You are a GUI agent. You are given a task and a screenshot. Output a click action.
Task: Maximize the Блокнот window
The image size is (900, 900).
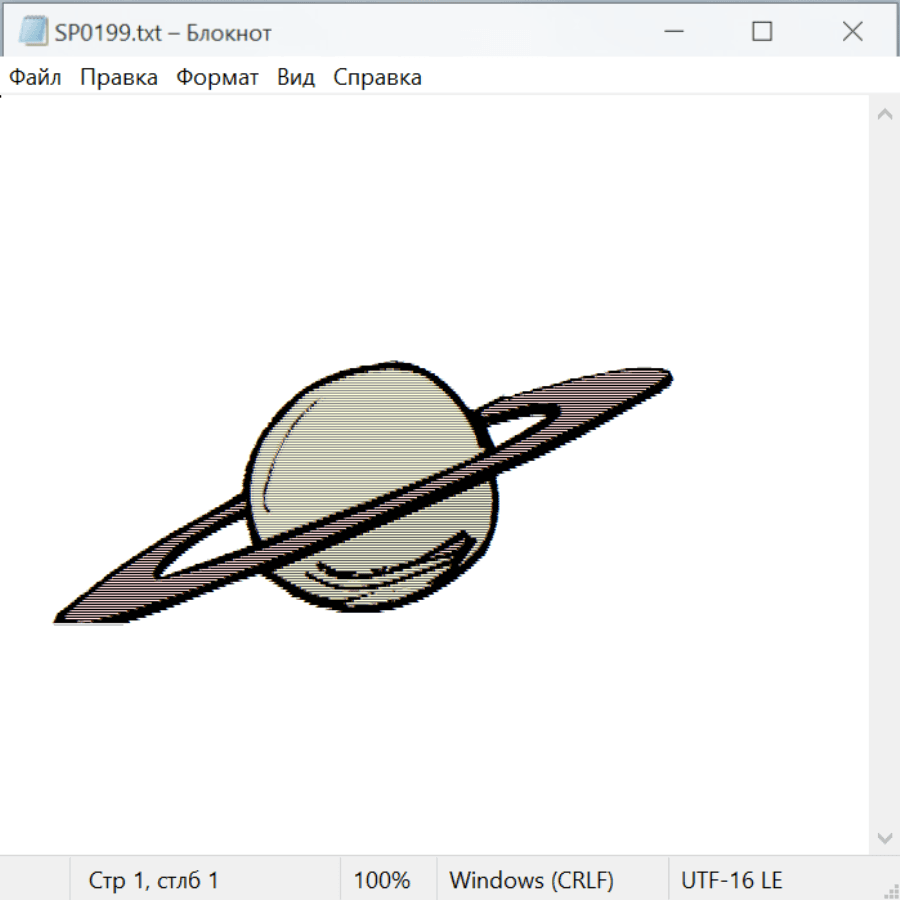pyautogui.click(x=762, y=32)
